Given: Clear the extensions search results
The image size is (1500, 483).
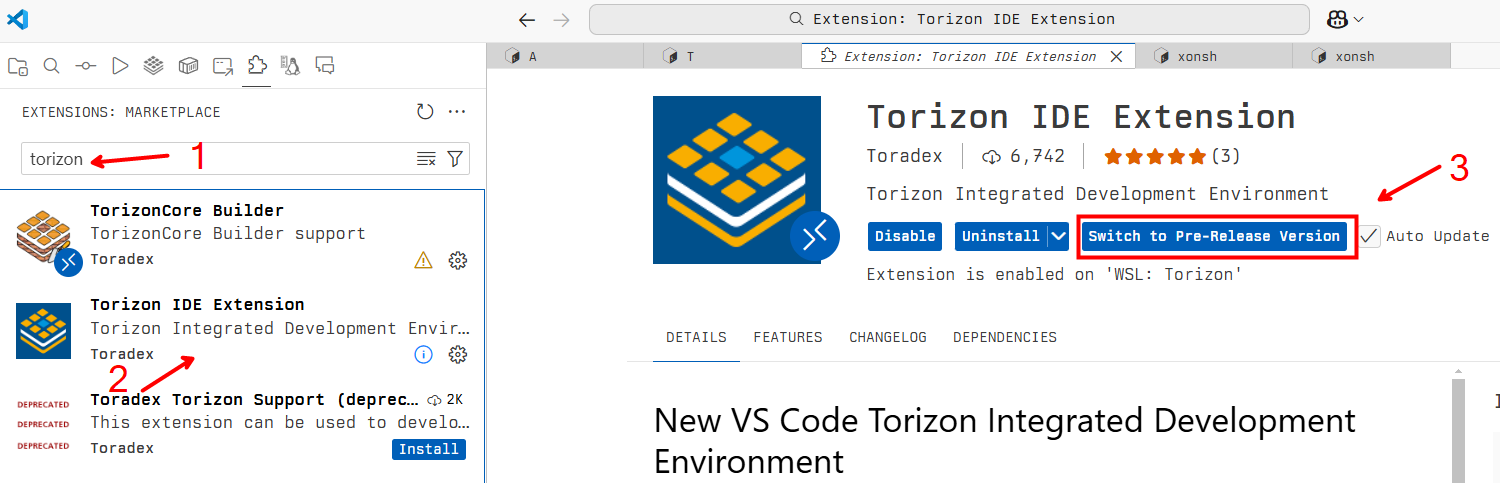Looking at the screenshot, I should coord(426,159).
